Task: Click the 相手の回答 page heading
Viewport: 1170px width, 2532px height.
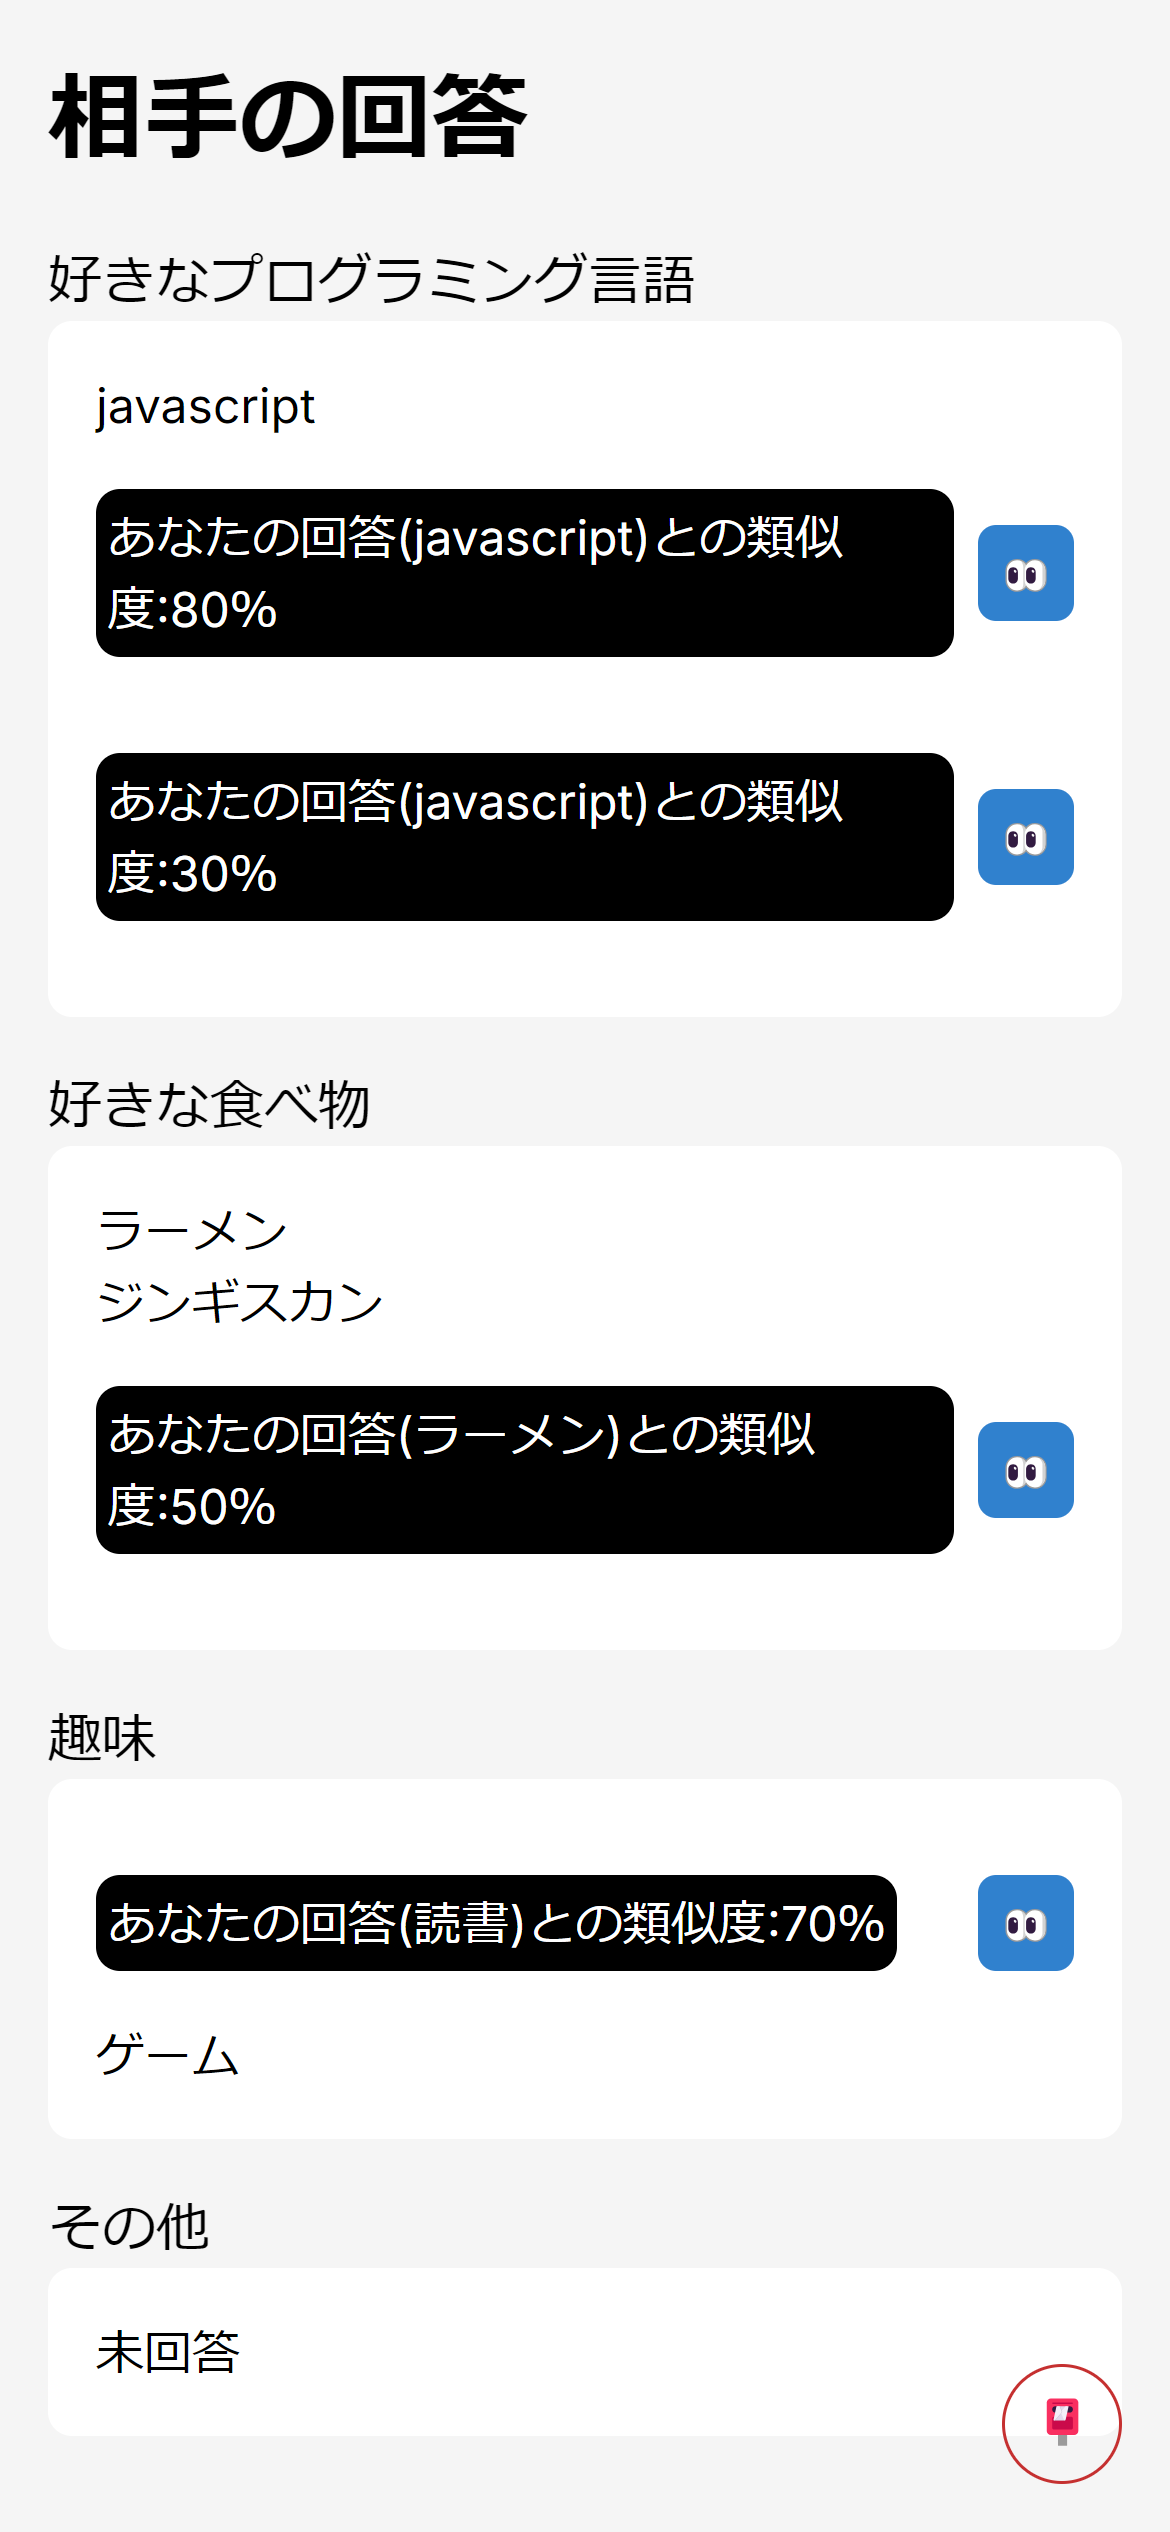Action: coord(288,117)
